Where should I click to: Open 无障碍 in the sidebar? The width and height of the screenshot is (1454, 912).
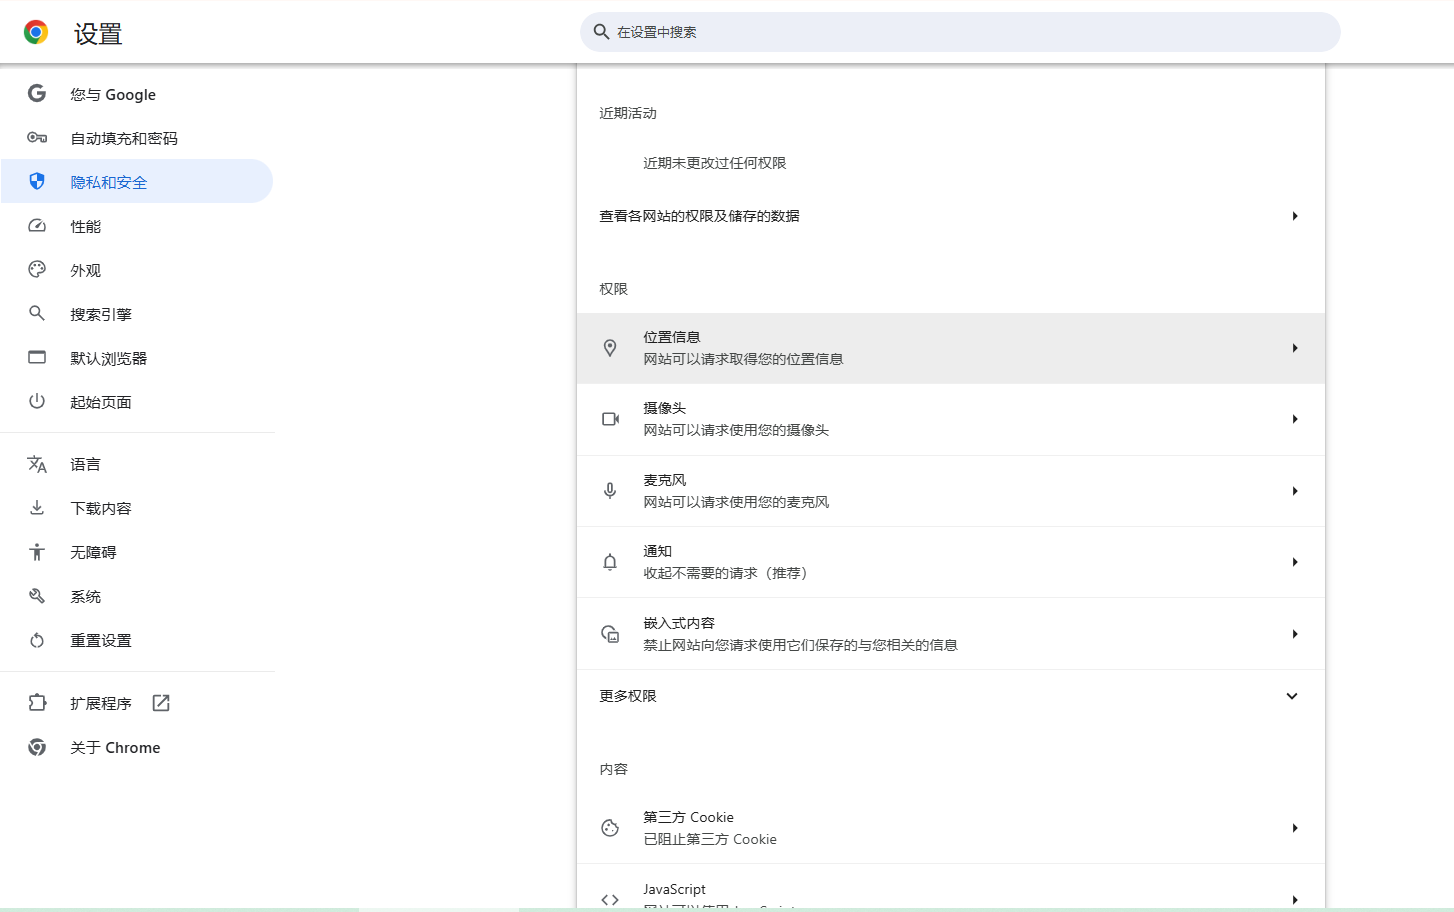[x=137, y=552]
